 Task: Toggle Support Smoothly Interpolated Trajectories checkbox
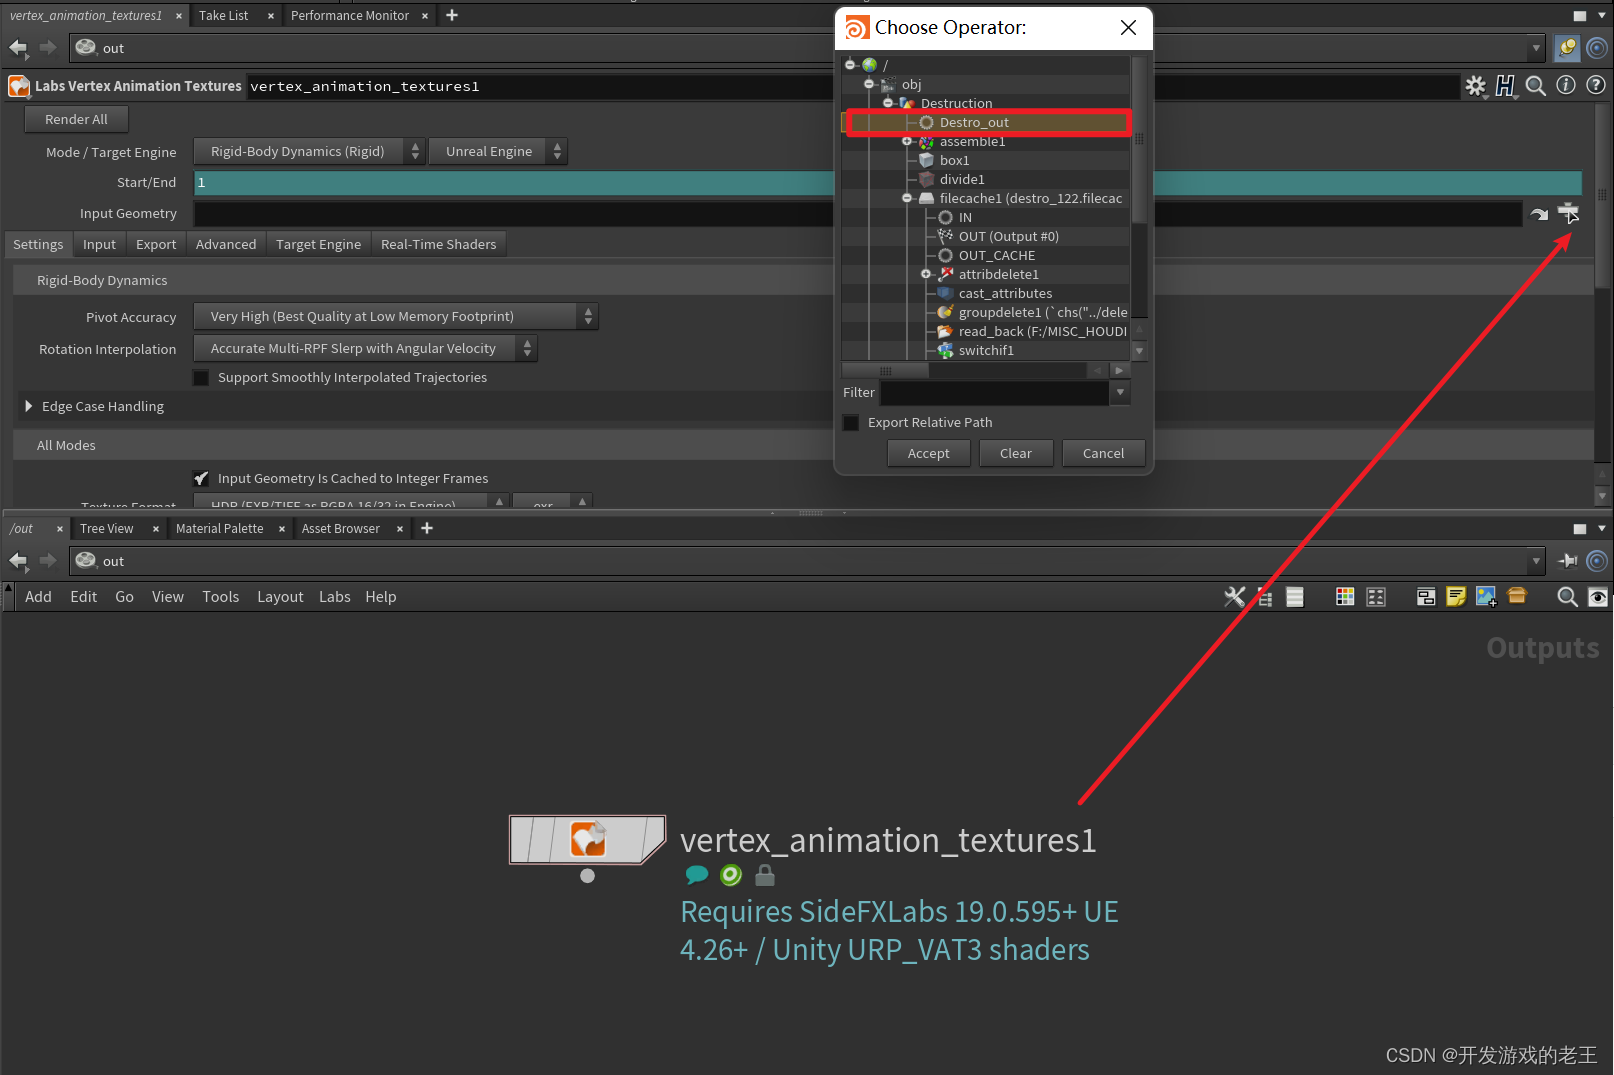pyautogui.click(x=201, y=377)
